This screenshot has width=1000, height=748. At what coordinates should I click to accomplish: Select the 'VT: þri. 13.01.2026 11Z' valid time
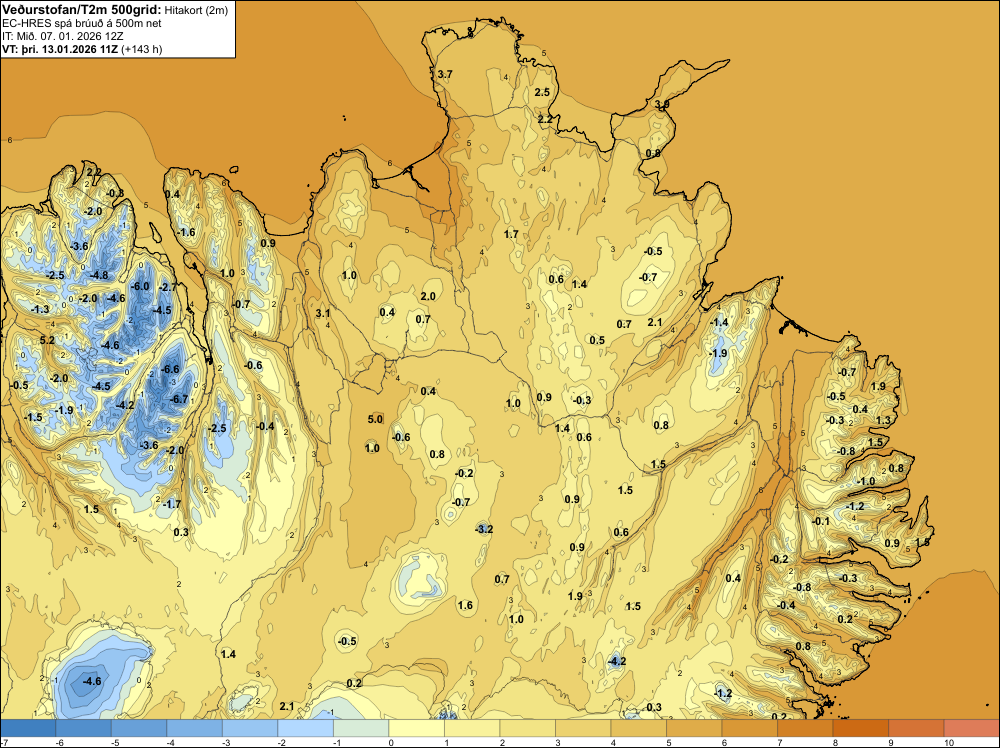click(x=60, y=49)
